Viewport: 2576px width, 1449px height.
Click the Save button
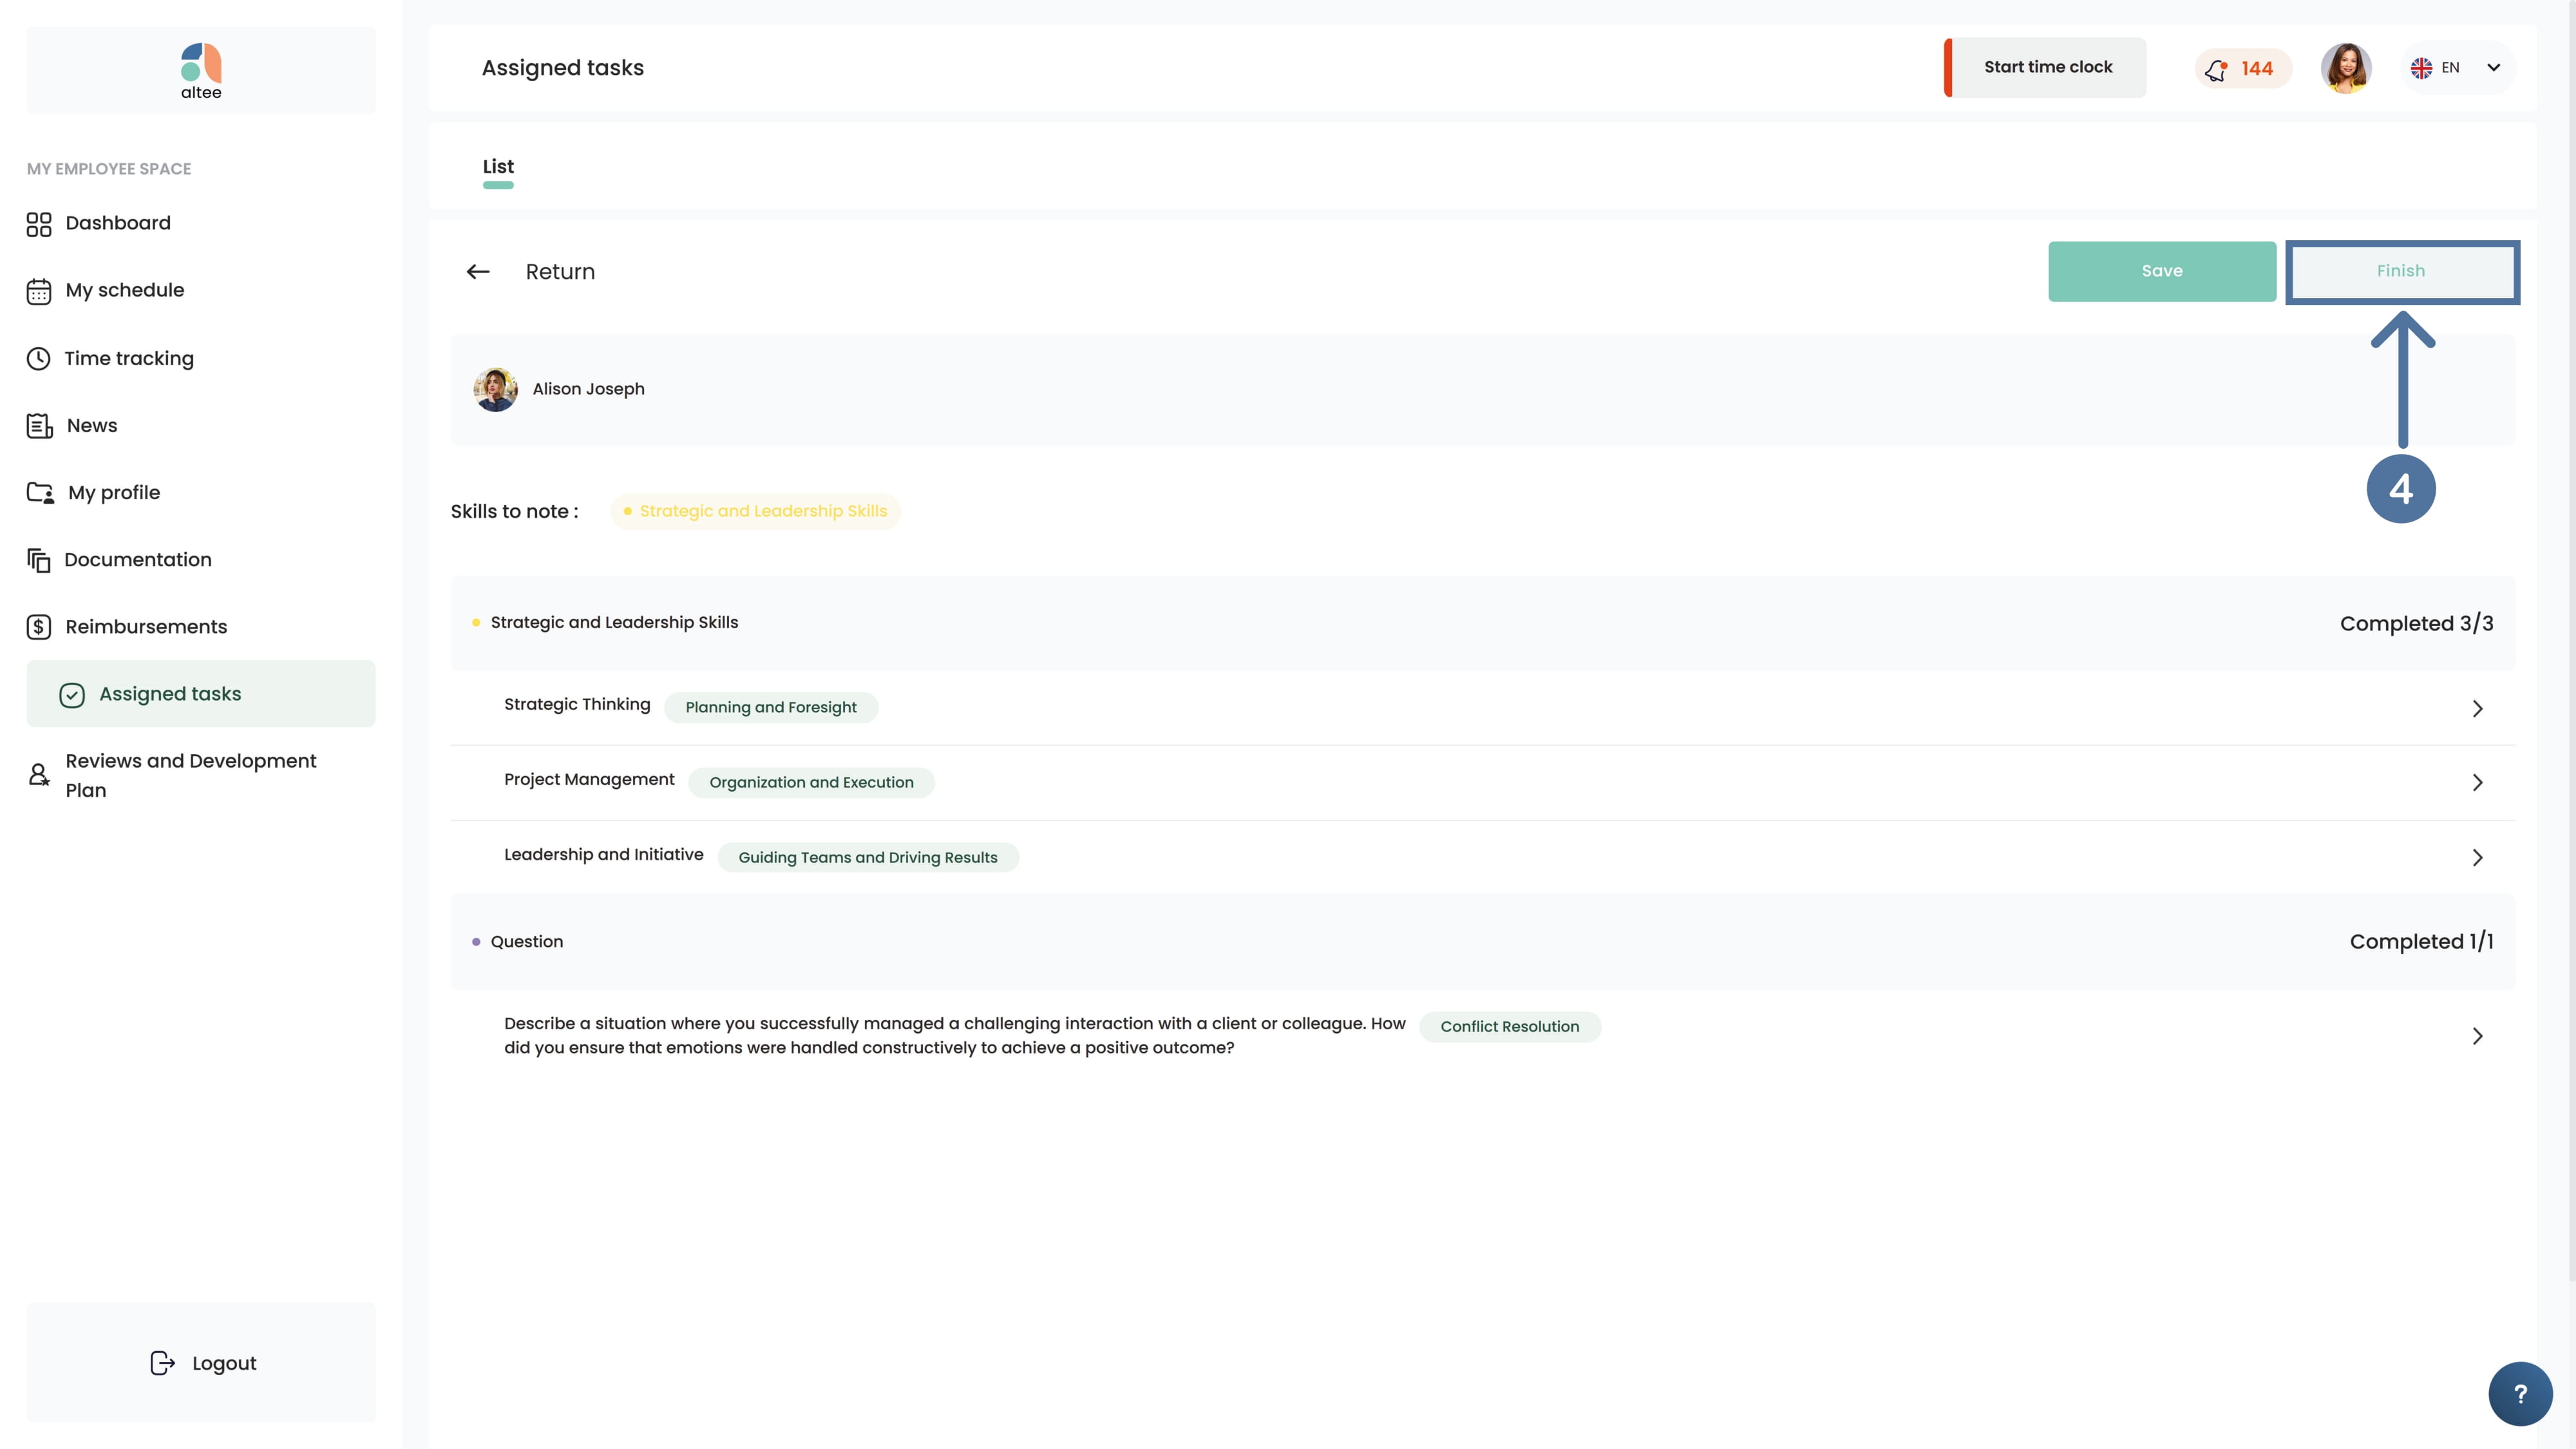tap(2162, 271)
